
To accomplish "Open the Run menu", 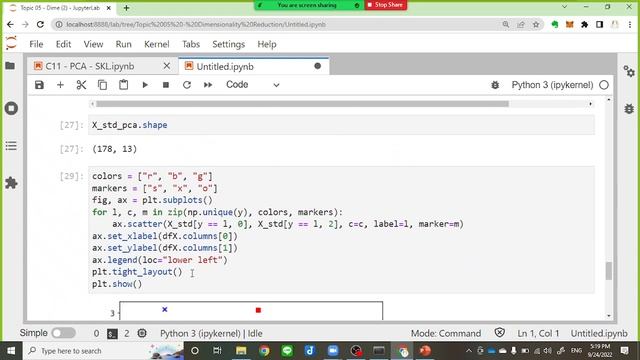I will click(x=123, y=44).
